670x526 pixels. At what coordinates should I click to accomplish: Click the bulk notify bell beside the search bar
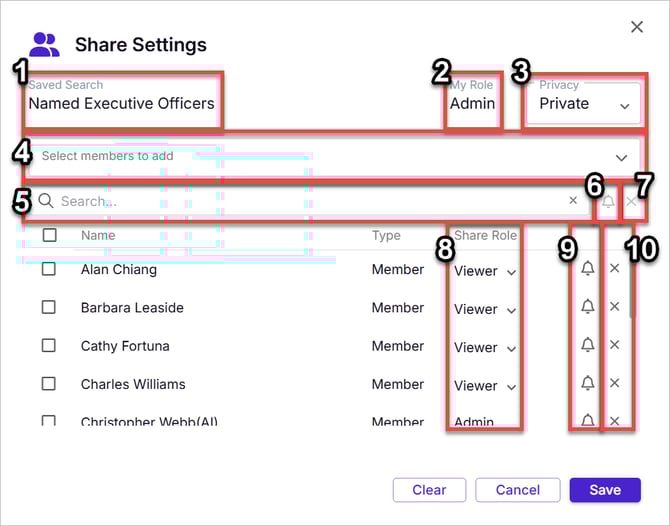608,201
